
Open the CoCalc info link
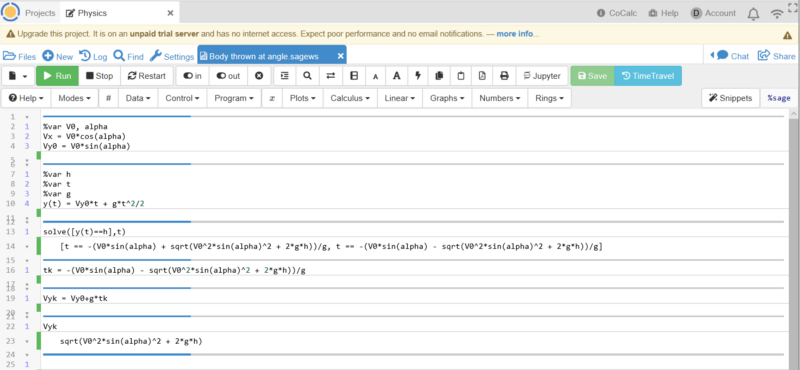click(x=618, y=13)
